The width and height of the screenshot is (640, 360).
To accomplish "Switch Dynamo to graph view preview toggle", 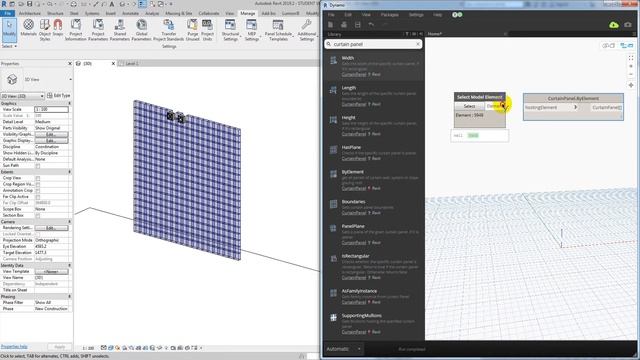I will (x=627, y=45).
